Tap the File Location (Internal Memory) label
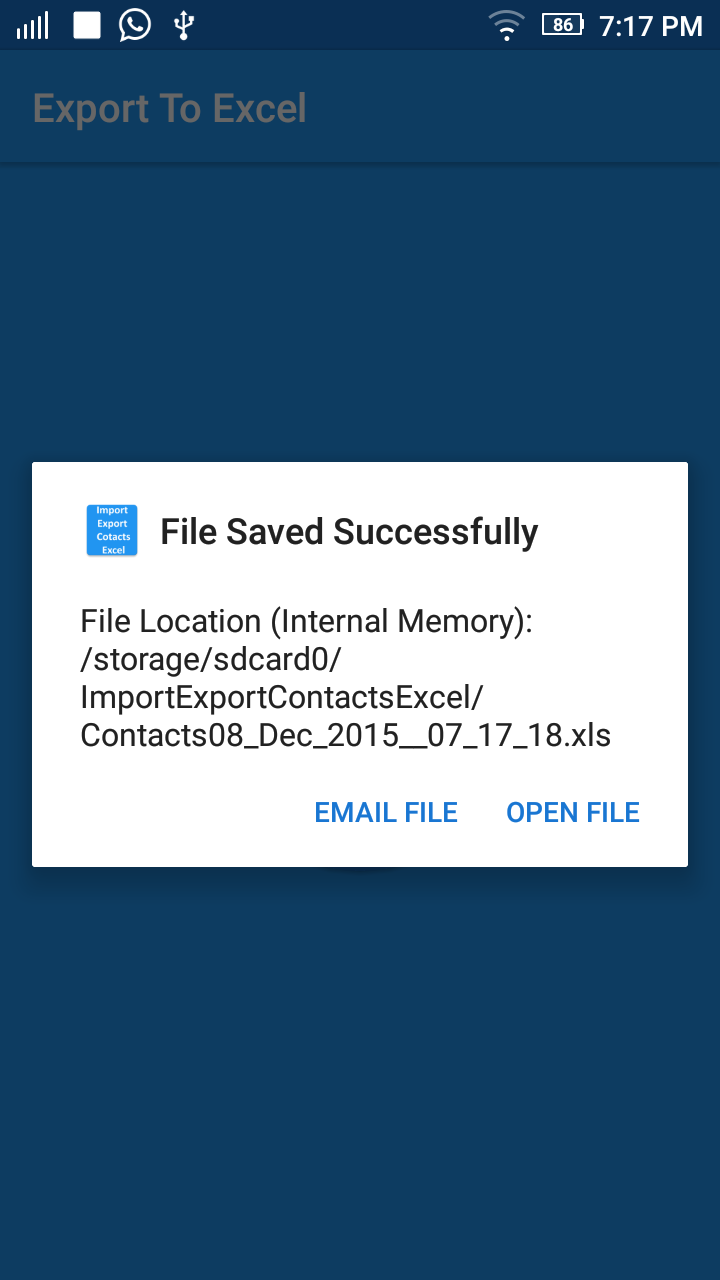 click(x=306, y=621)
